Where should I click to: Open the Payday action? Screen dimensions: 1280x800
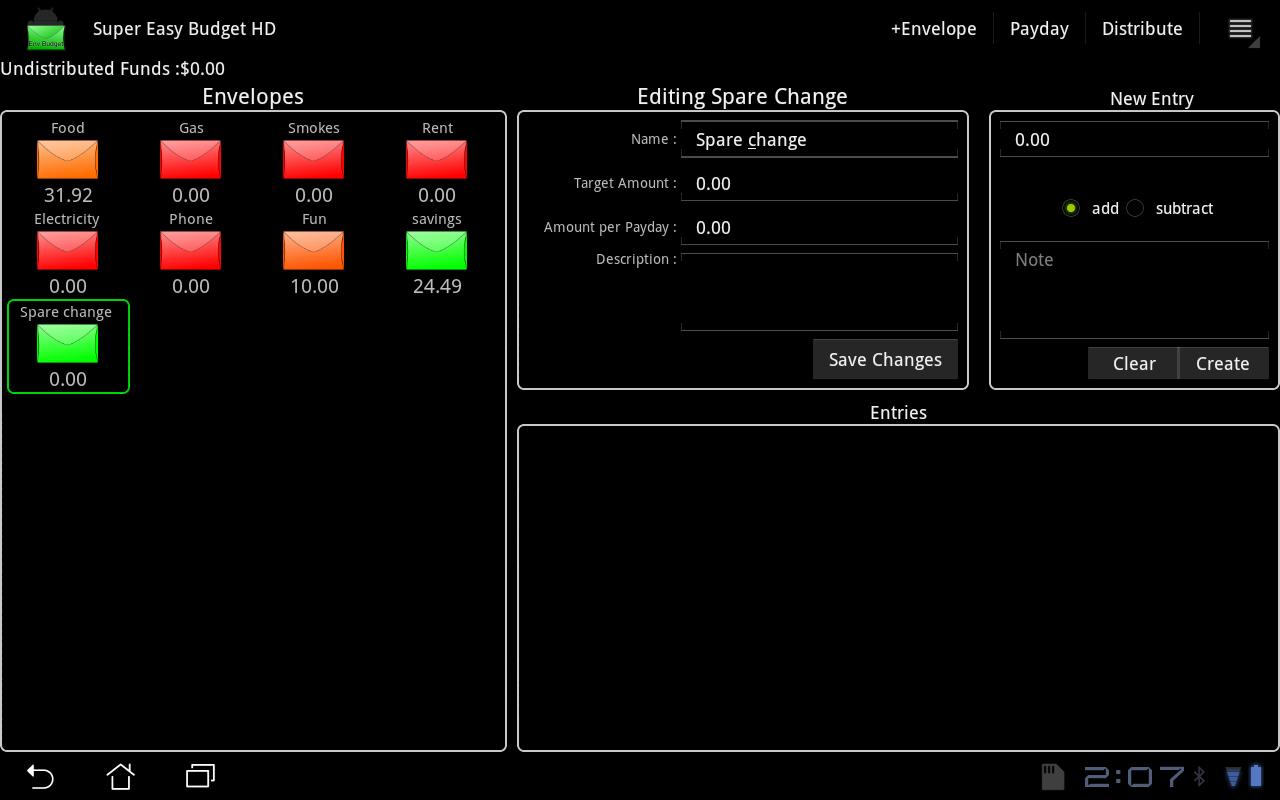click(x=1039, y=29)
